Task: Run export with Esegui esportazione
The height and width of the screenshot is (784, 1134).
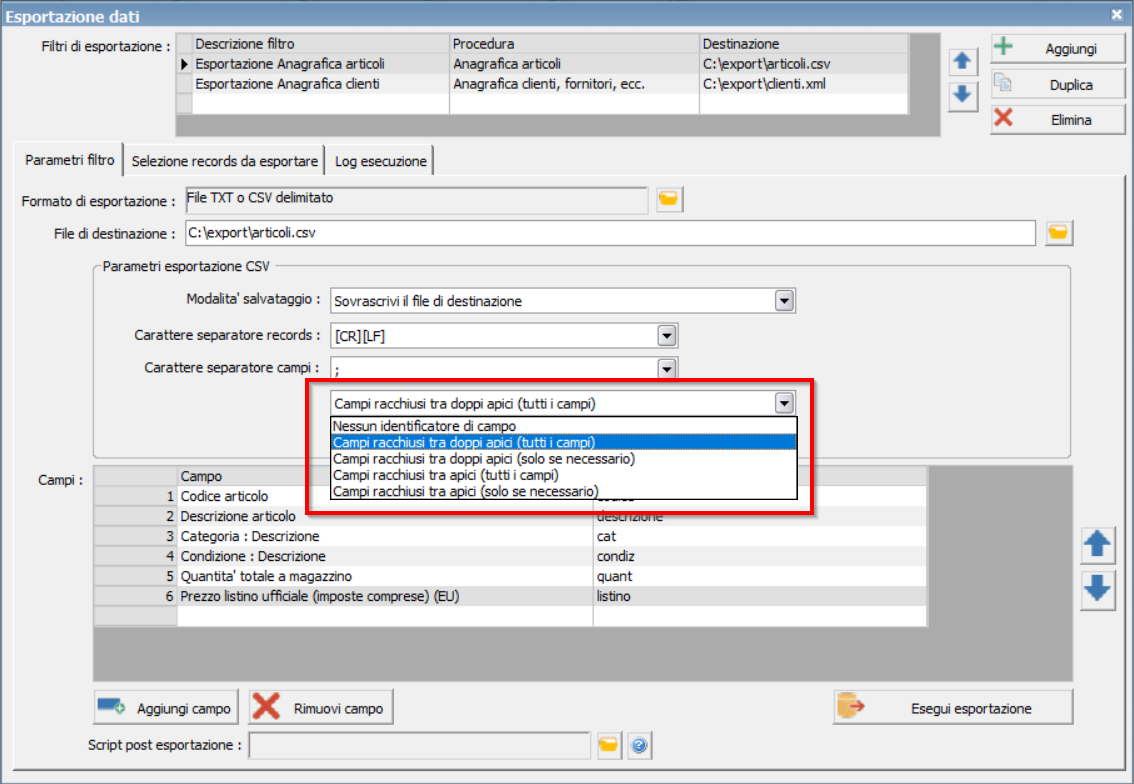Action: click(953, 708)
